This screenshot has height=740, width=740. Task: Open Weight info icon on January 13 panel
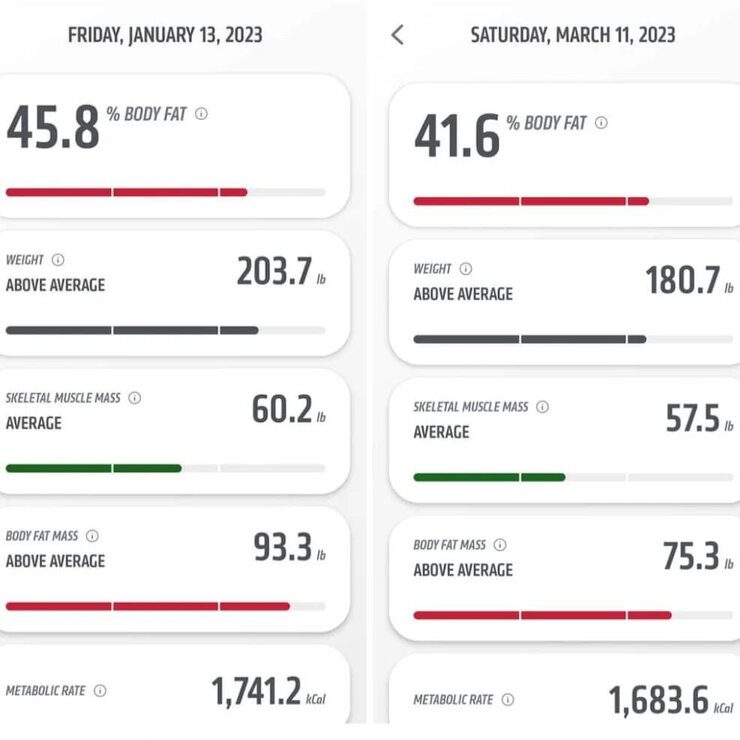click(x=58, y=260)
